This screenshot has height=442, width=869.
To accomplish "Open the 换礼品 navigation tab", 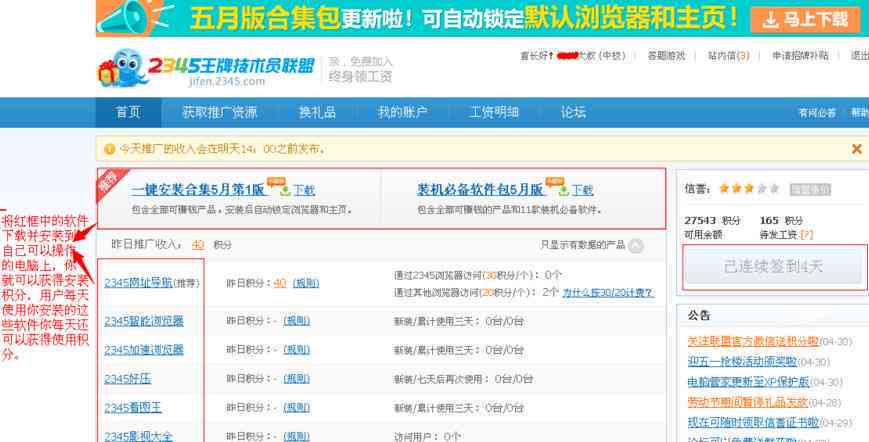I will tap(318, 112).
